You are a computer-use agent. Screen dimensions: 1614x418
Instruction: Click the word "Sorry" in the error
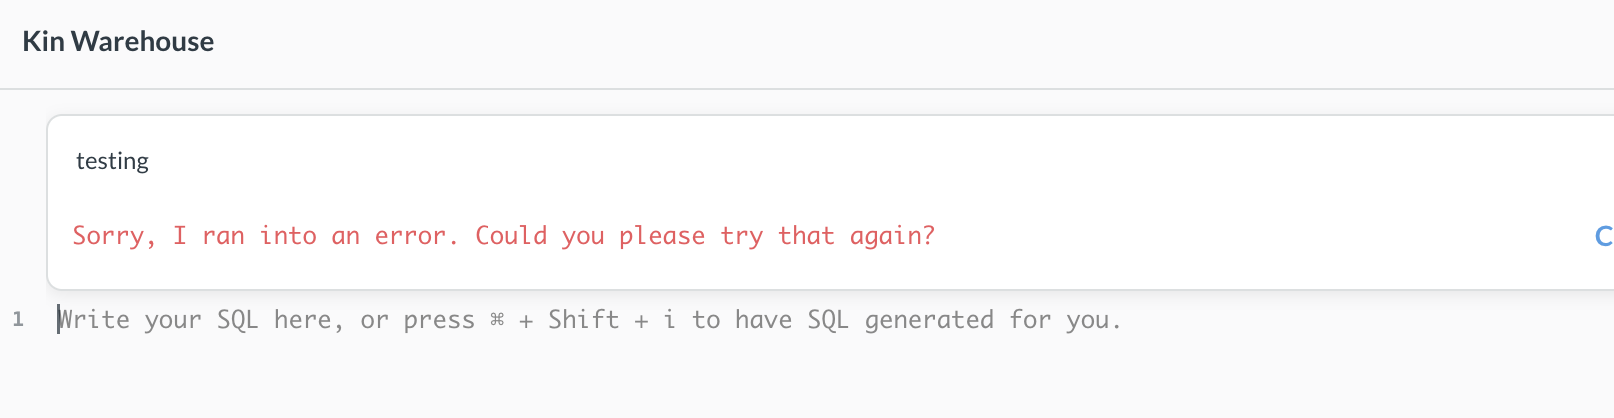[x=114, y=236]
